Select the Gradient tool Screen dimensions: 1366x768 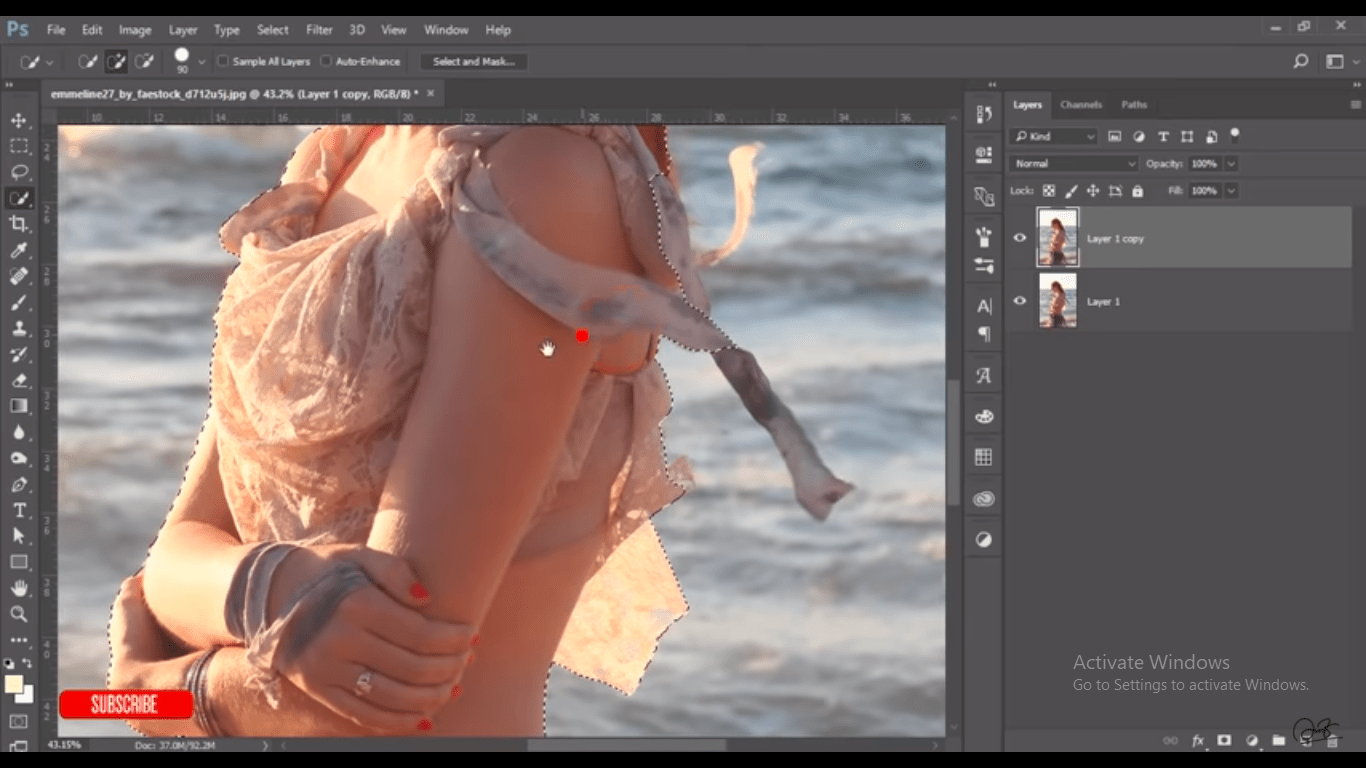19,406
